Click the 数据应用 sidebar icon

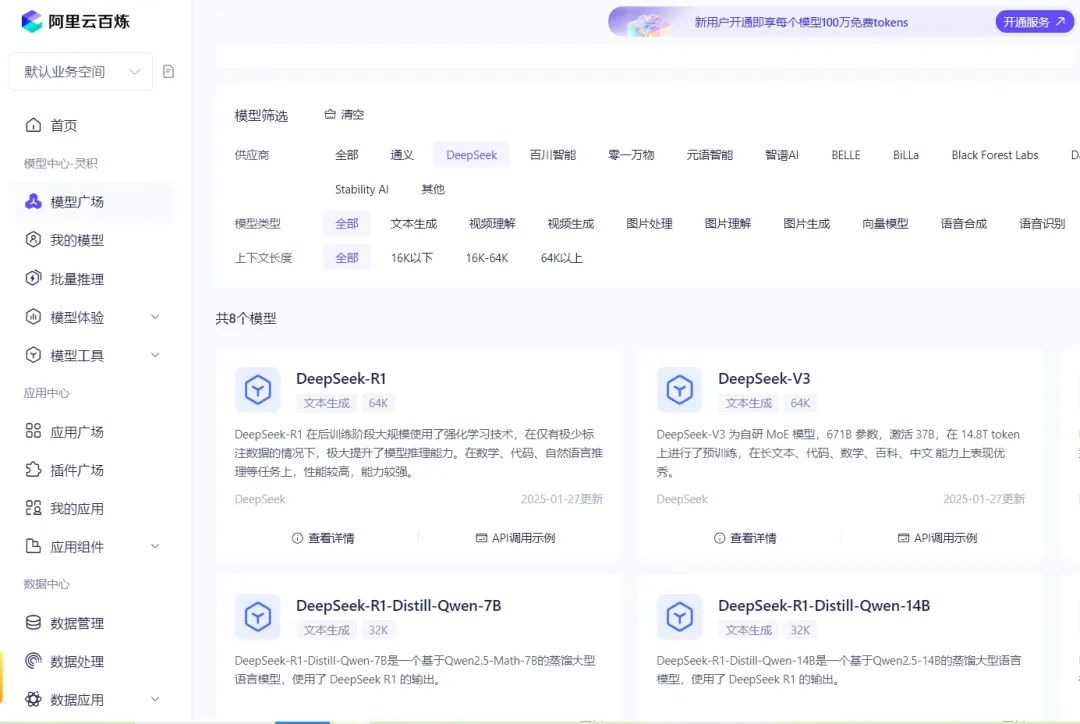[x=33, y=699]
